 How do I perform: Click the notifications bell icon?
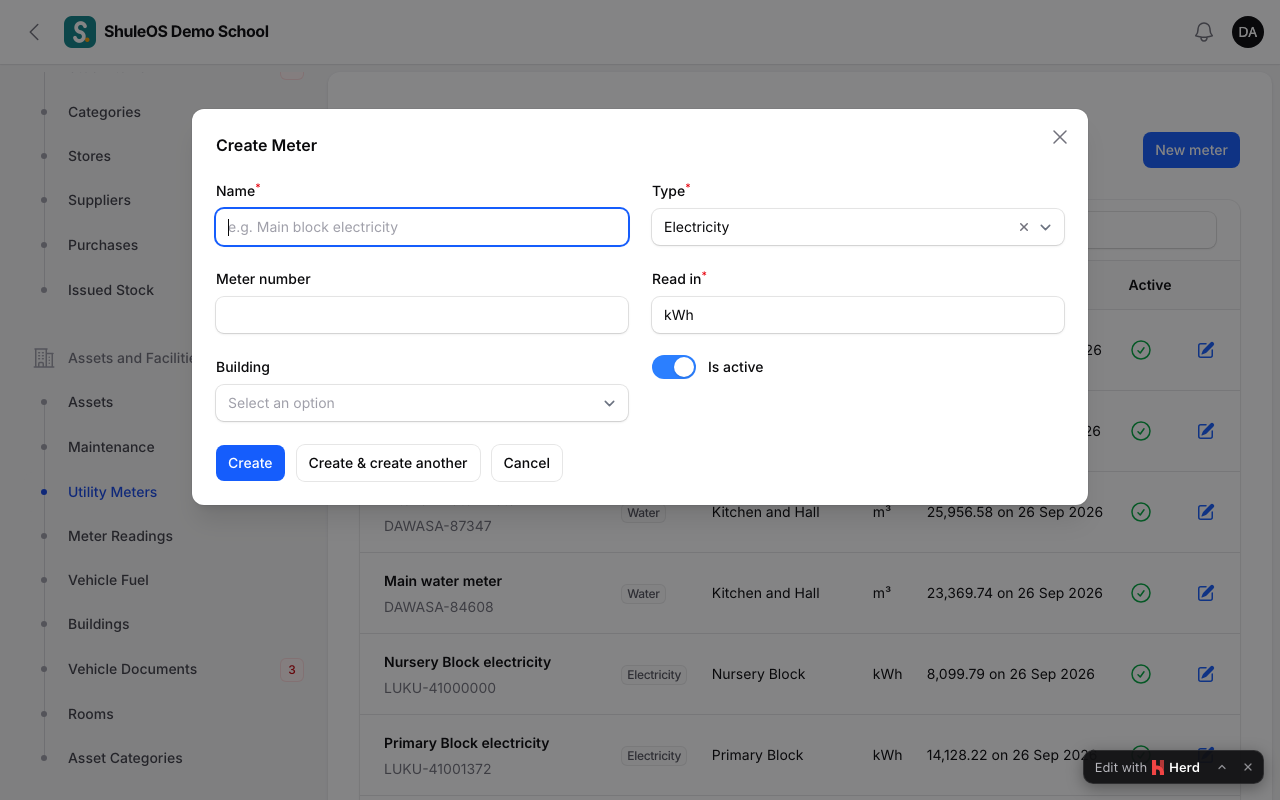[1204, 32]
